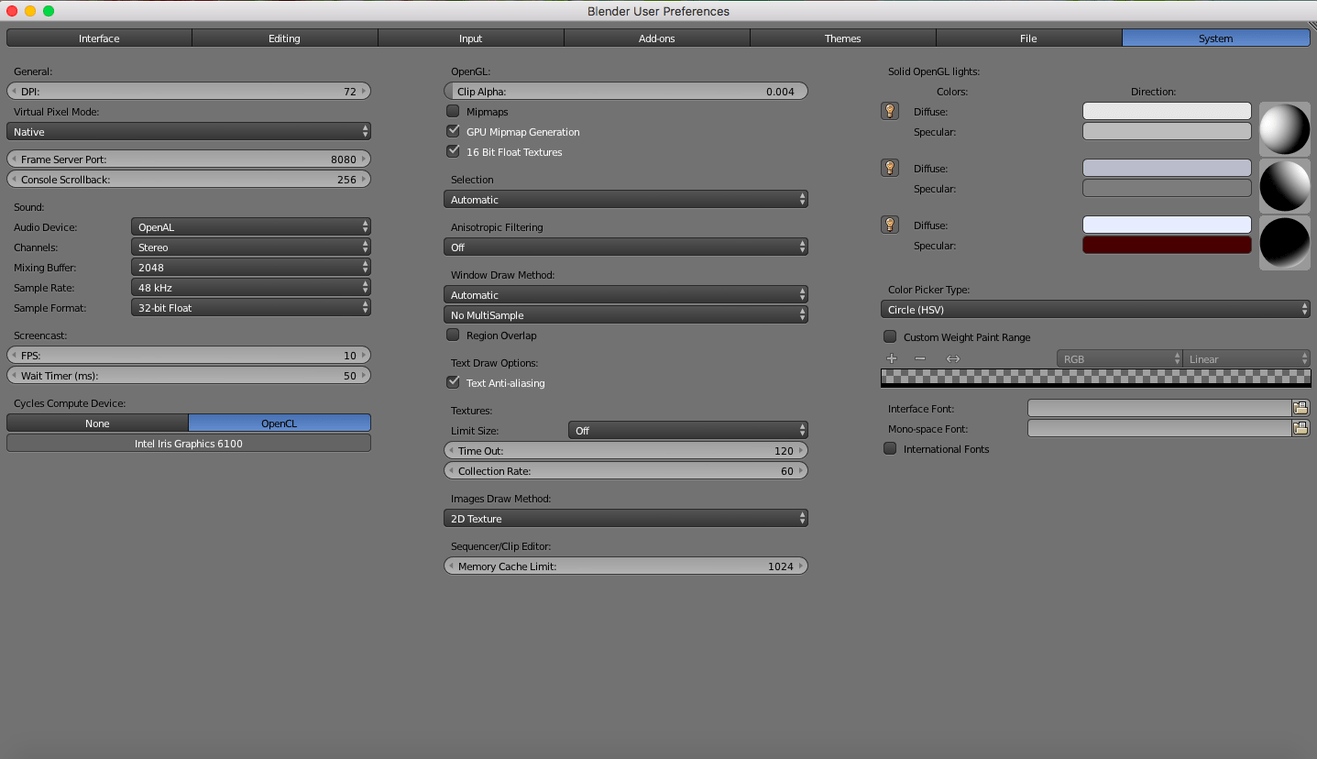Click the Interface Font folder browse icon
The image size is (1317, 759).
coord(1300,408)
